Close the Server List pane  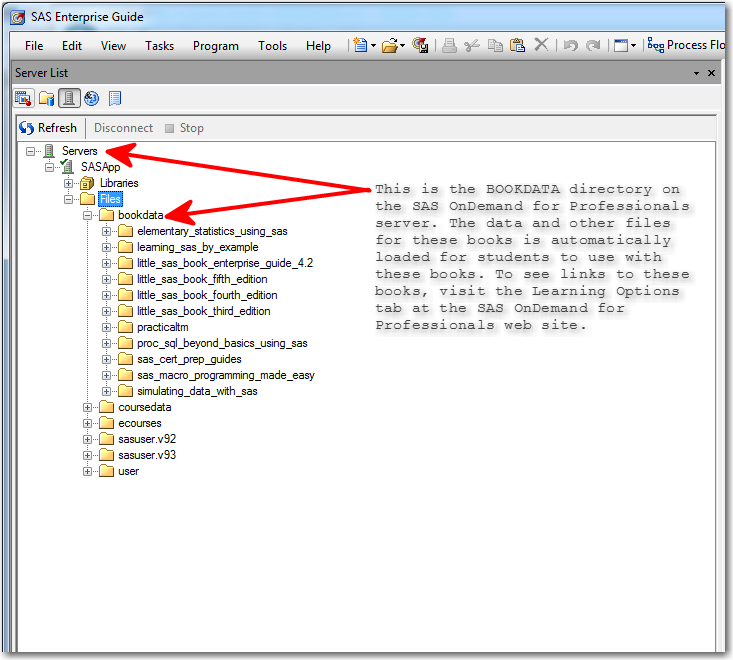pyautogui.click(x=711, y=73)
